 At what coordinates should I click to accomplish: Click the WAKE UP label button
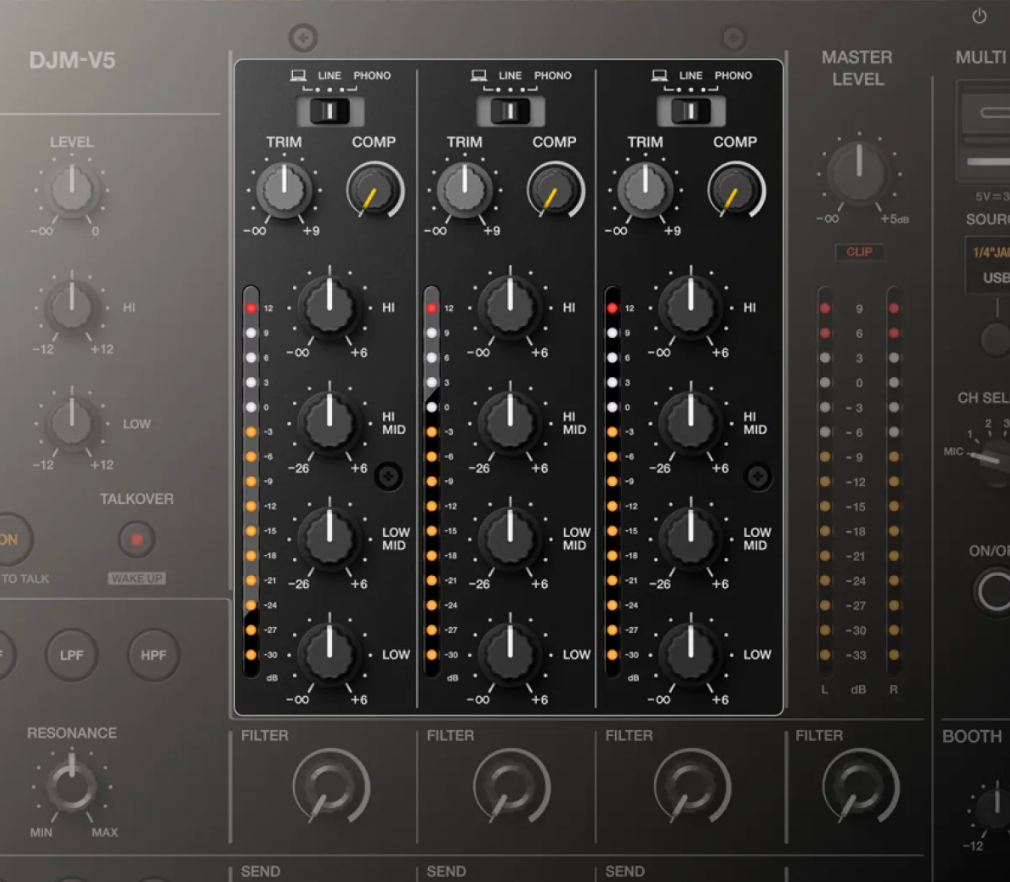137,579
